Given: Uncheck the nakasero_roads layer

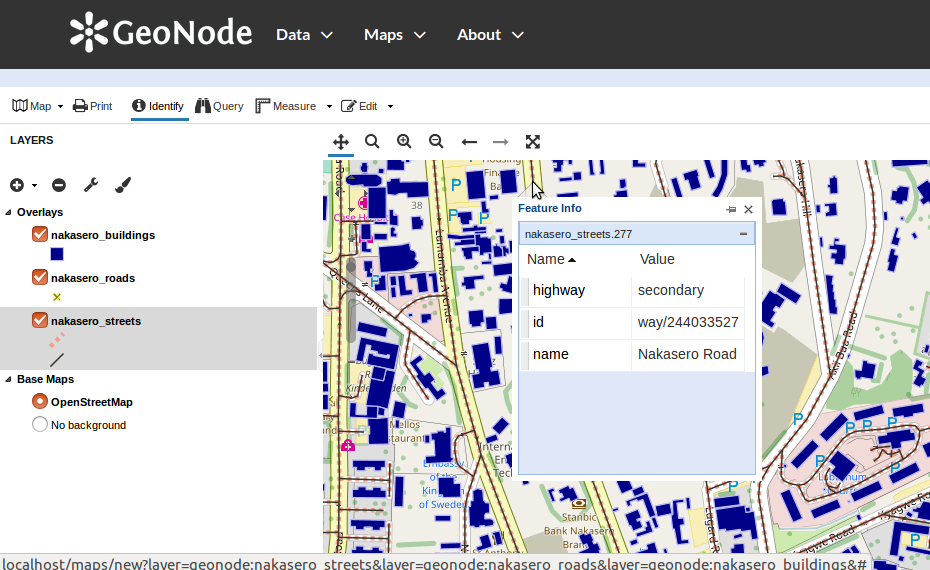Looking at the screenshot, I should coord(40,277).
